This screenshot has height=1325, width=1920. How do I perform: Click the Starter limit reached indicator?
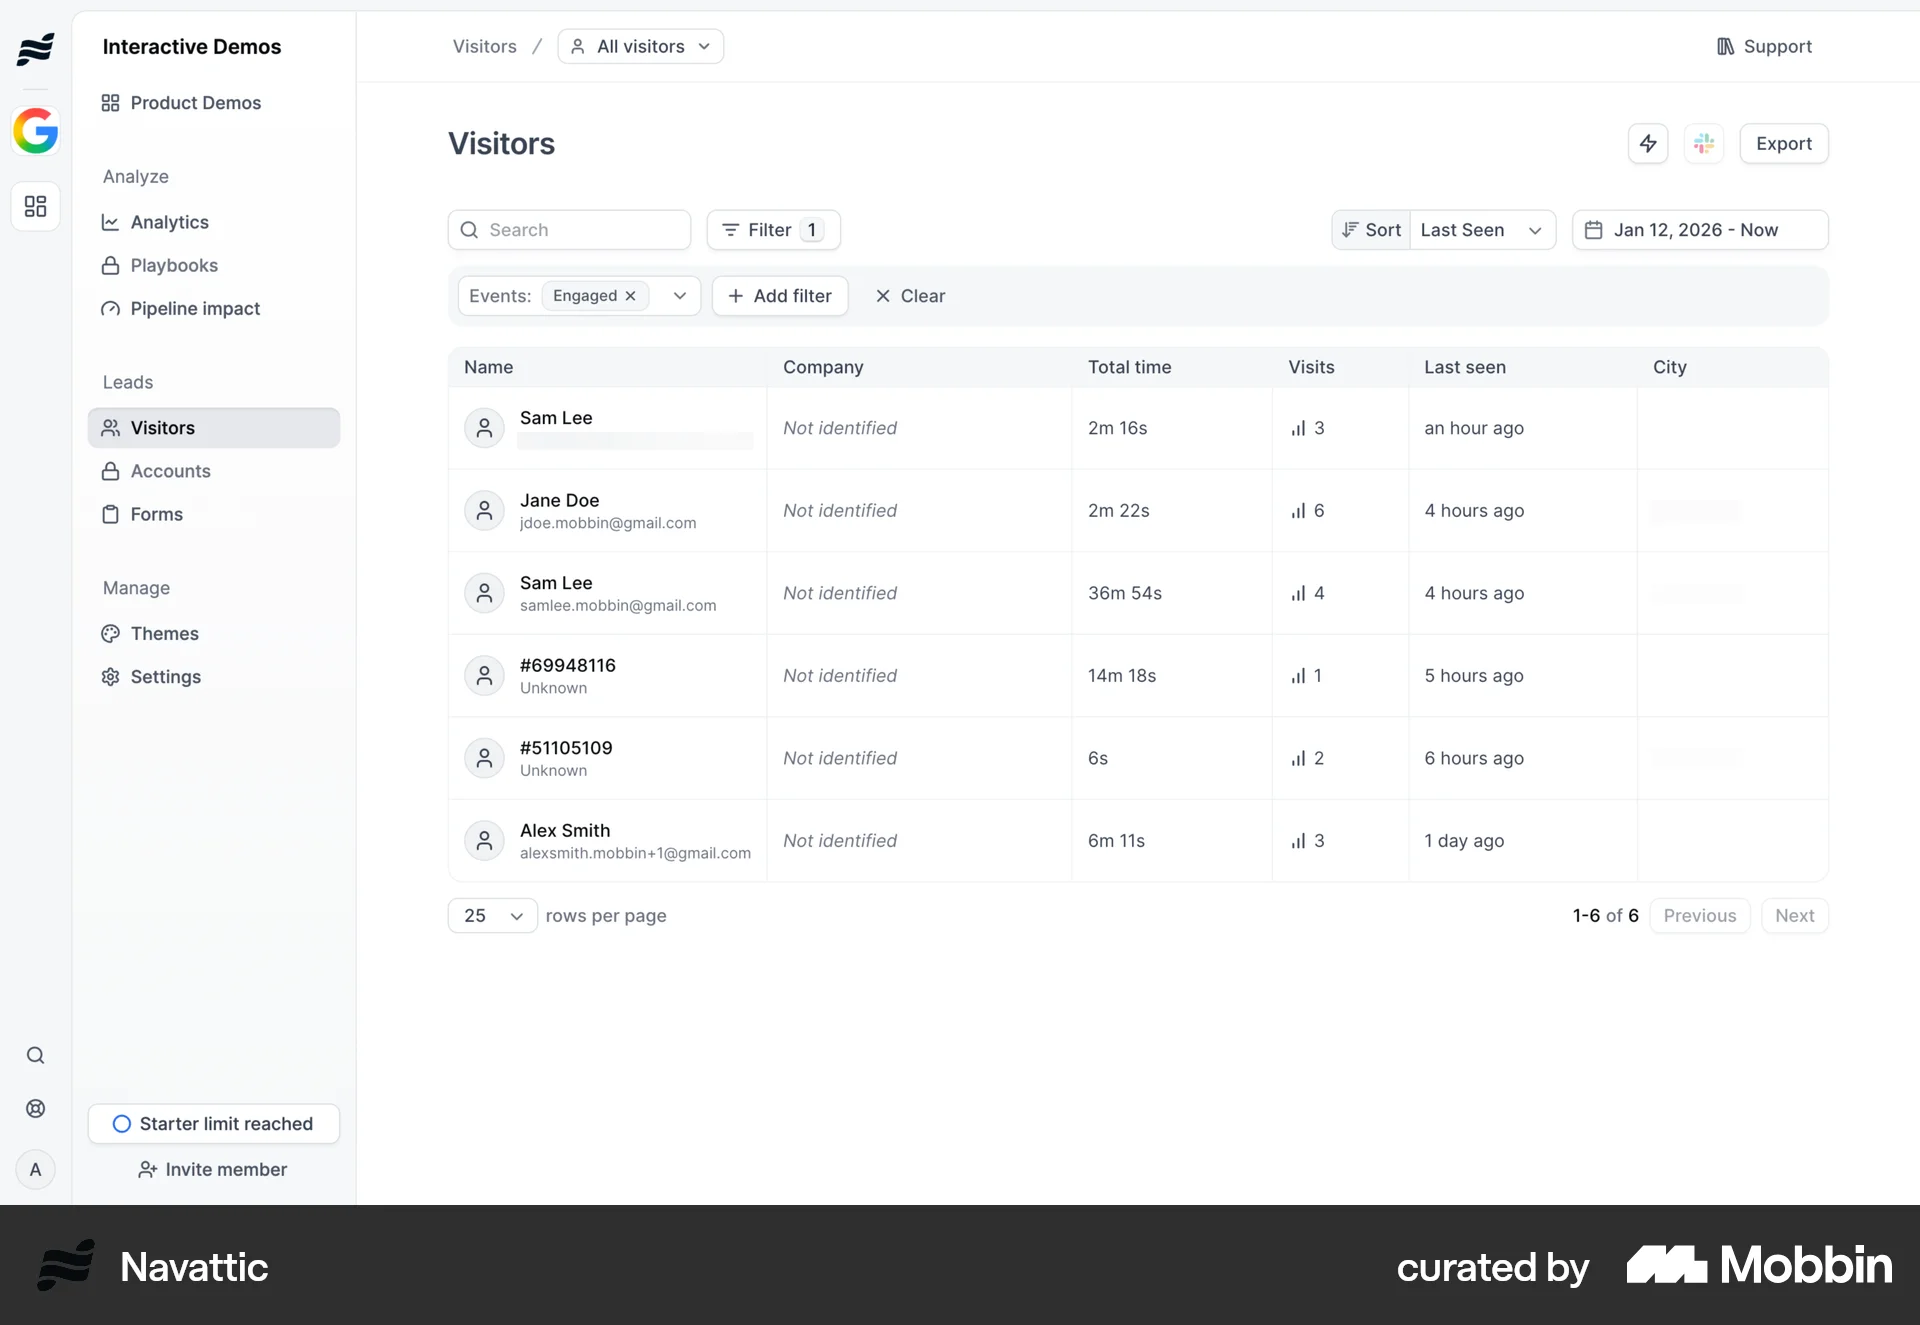(213, 1123)
